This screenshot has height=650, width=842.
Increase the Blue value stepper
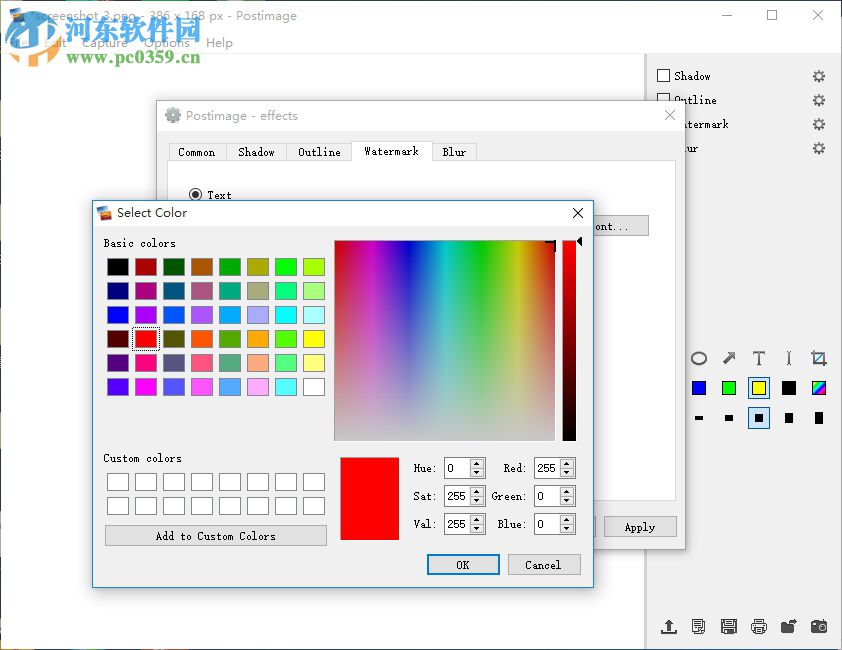pyautogui.click(x=567, y=520)
